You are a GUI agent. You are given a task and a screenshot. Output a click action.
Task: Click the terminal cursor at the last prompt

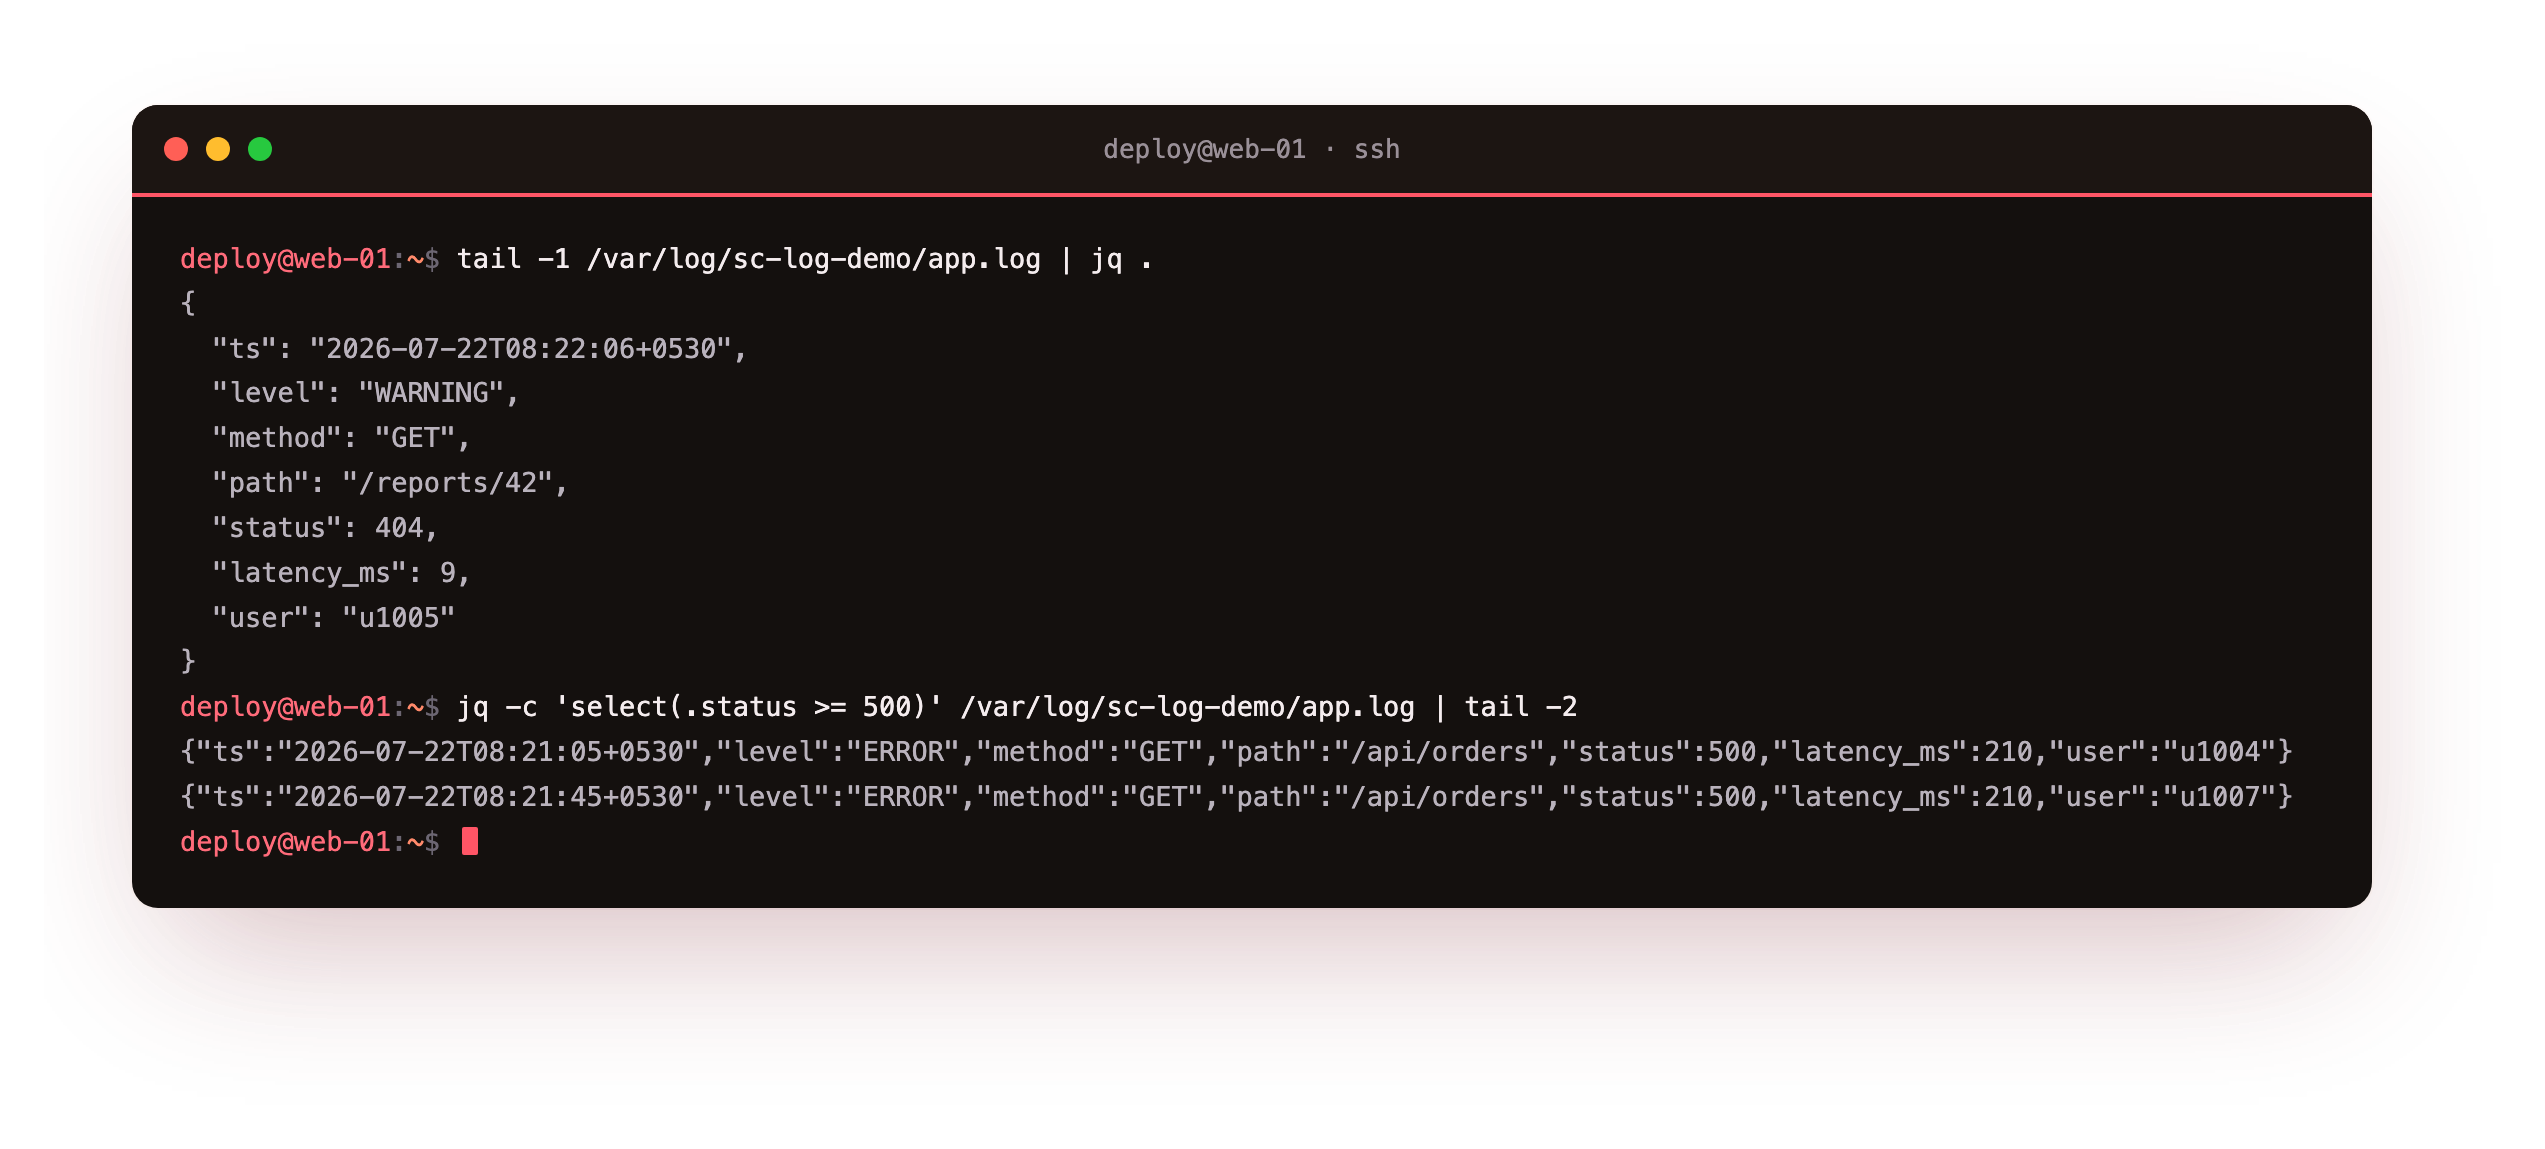470,842
